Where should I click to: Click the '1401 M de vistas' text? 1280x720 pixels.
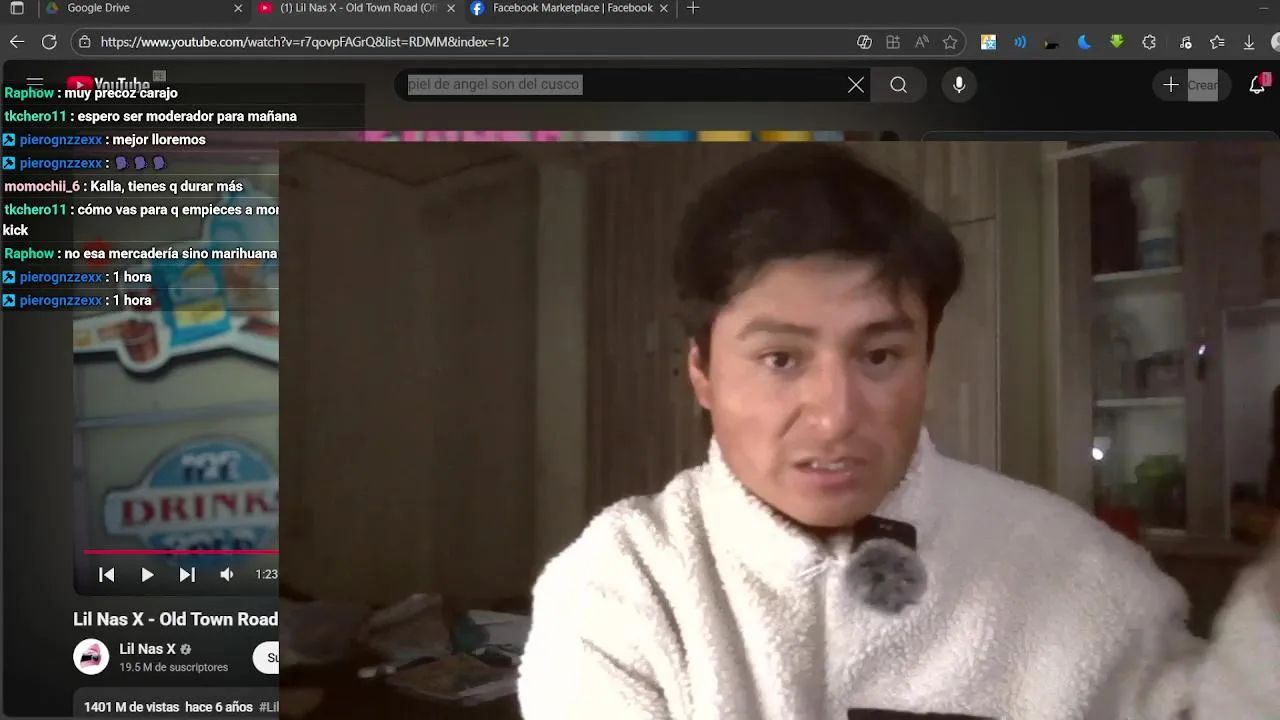pyautogui.click(x=132, y=707)
